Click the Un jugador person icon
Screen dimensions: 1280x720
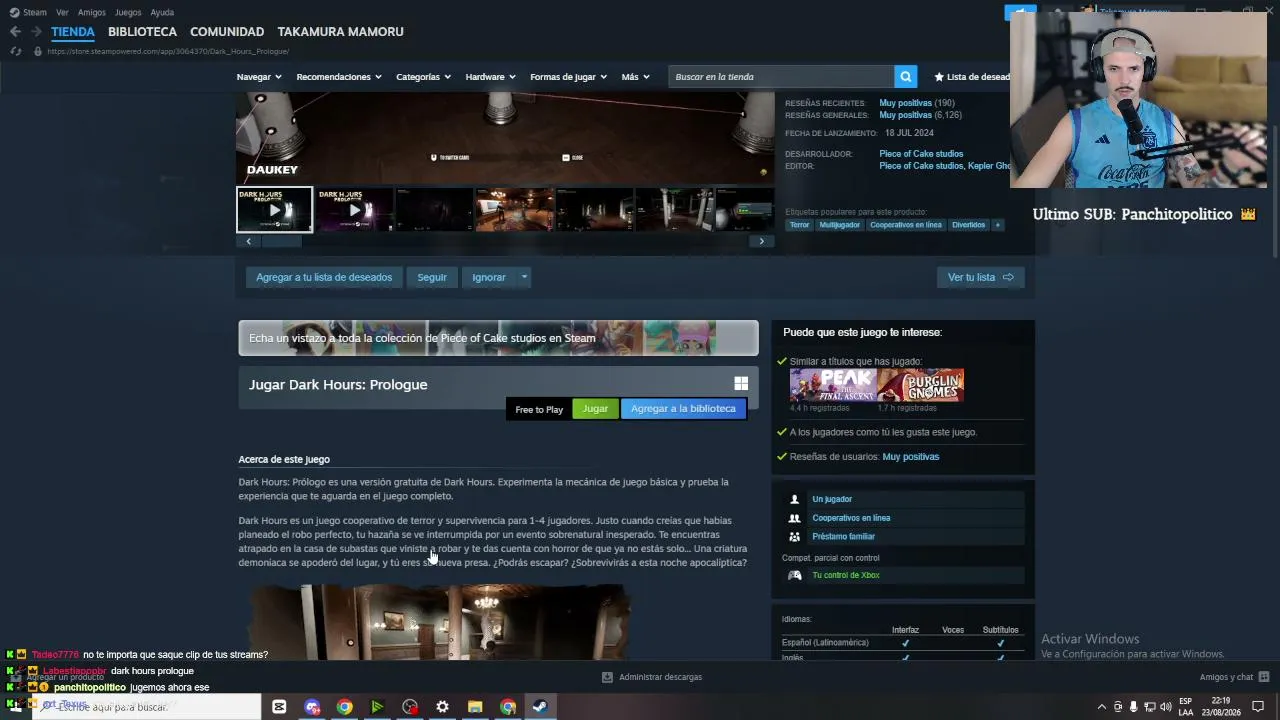tap(795, 499)
